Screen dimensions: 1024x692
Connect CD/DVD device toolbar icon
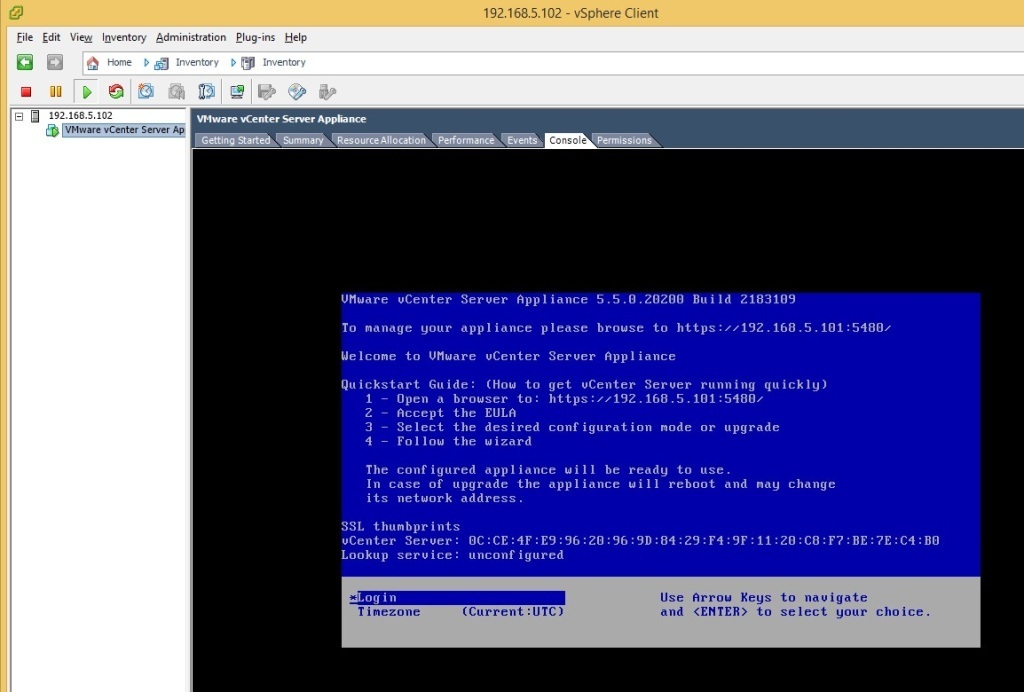point(297,91)
